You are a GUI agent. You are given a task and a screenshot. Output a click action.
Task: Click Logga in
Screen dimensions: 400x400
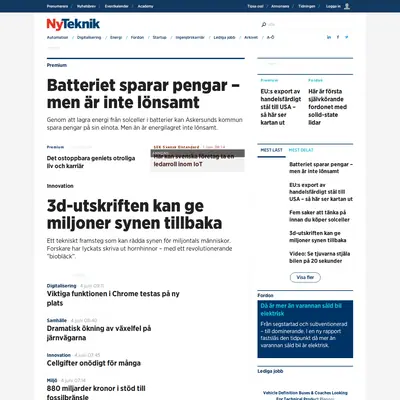click(333, 6)
